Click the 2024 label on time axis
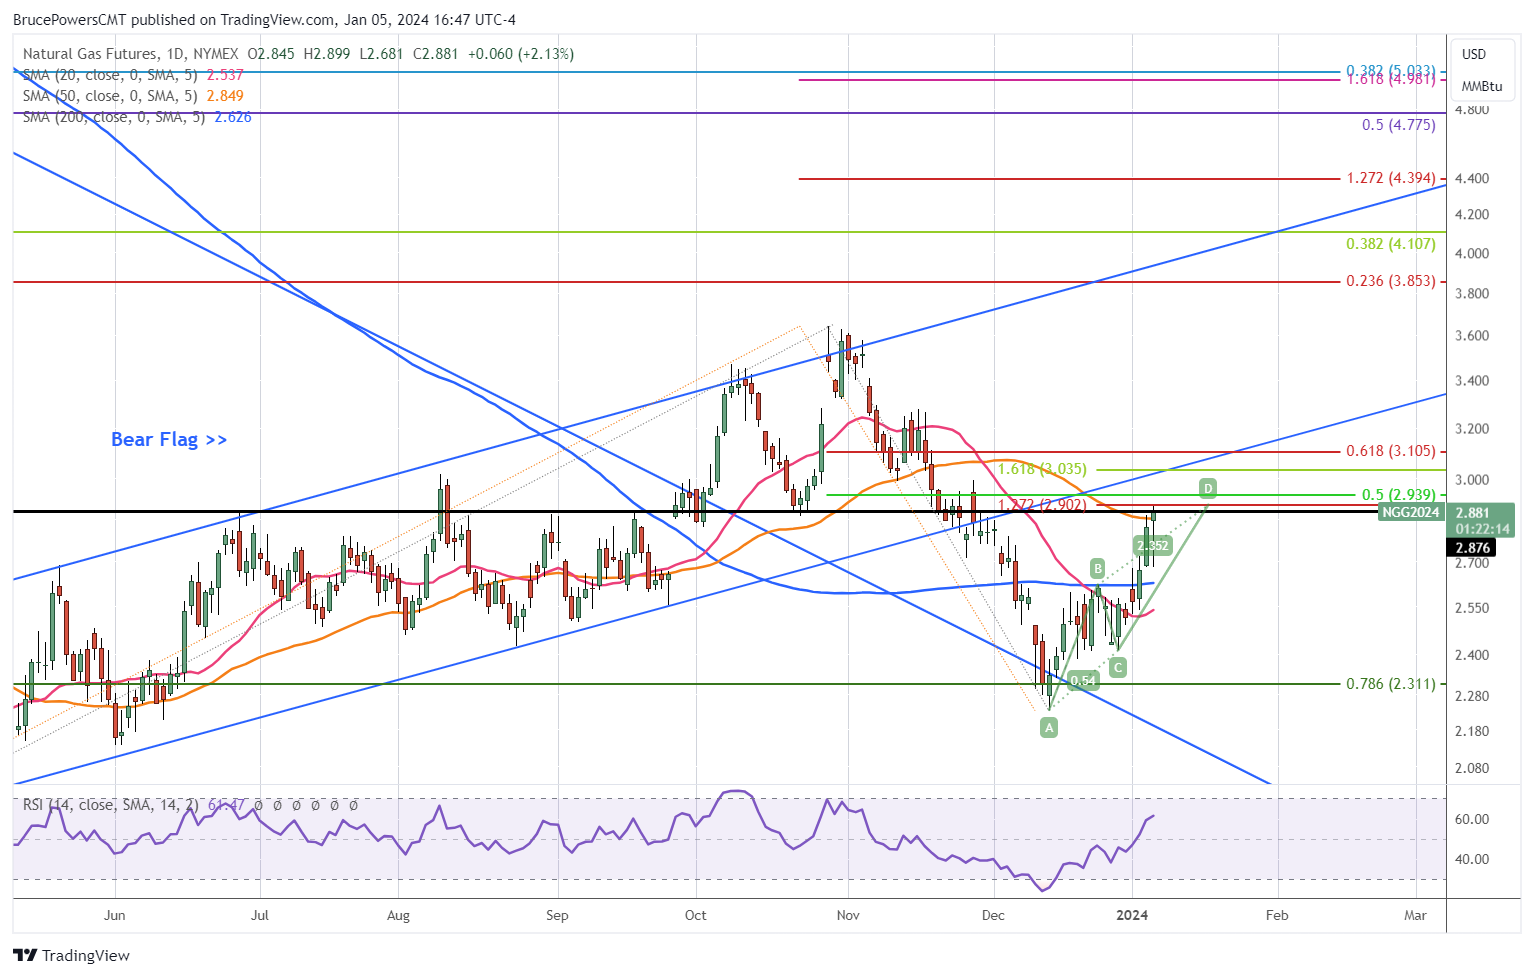The image size is (1534, 977). pos(1132,915)
